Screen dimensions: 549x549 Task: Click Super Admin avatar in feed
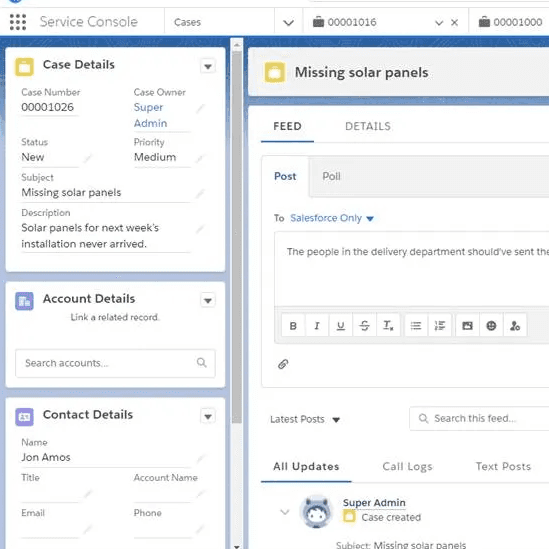[316, 512]
